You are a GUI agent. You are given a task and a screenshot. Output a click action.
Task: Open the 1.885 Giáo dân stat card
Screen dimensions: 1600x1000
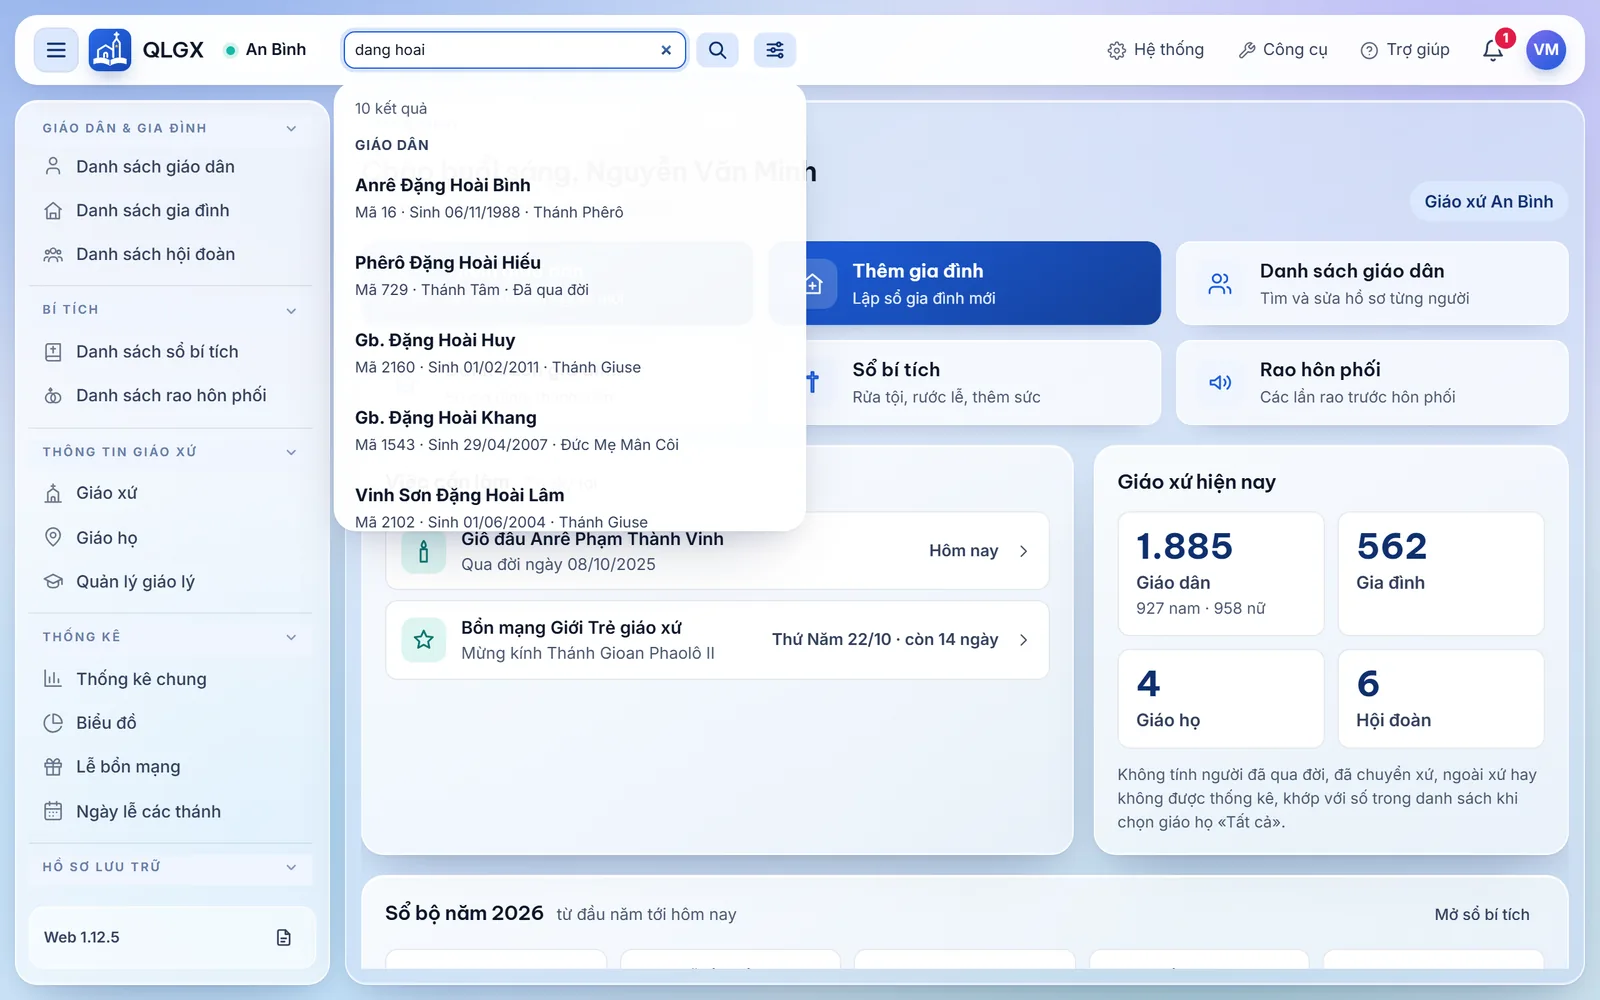[1221, 574]
